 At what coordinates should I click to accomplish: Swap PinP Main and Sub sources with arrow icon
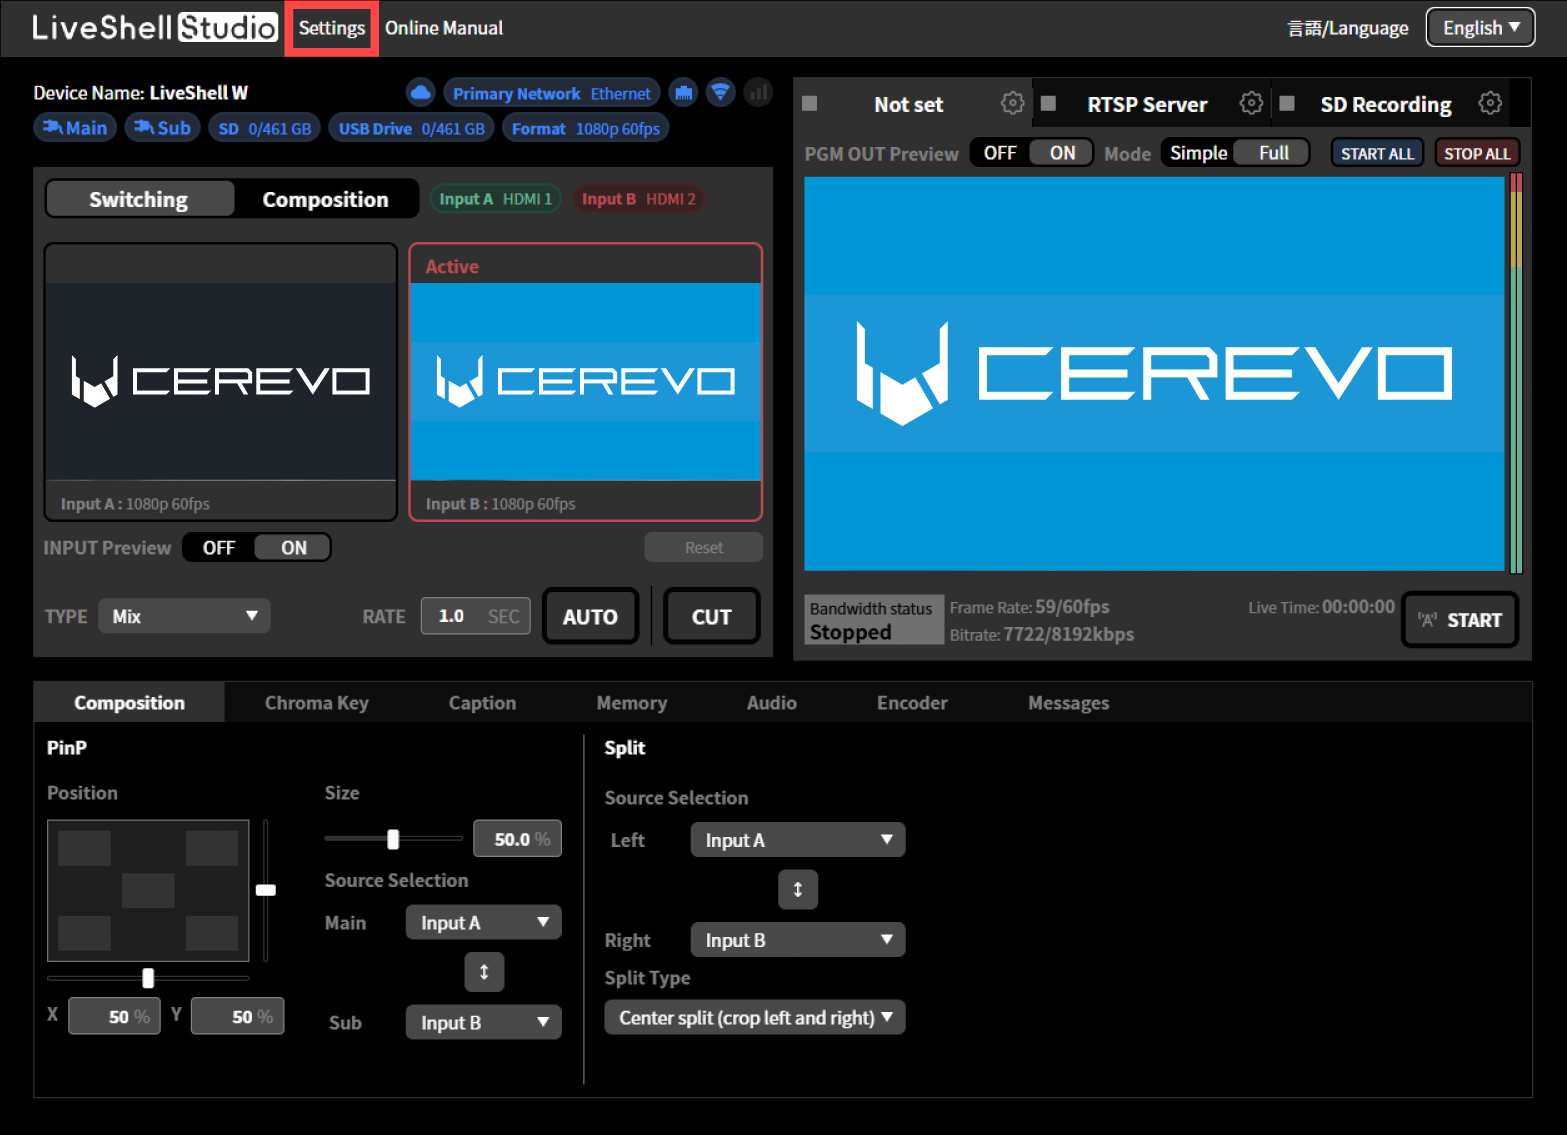[x=484, y=971]
